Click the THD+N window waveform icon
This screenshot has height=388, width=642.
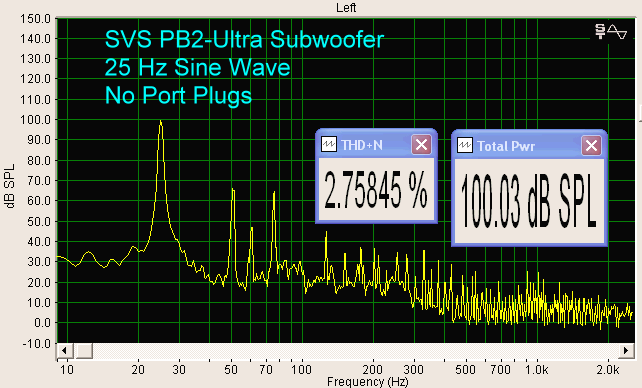coord(328,144)
